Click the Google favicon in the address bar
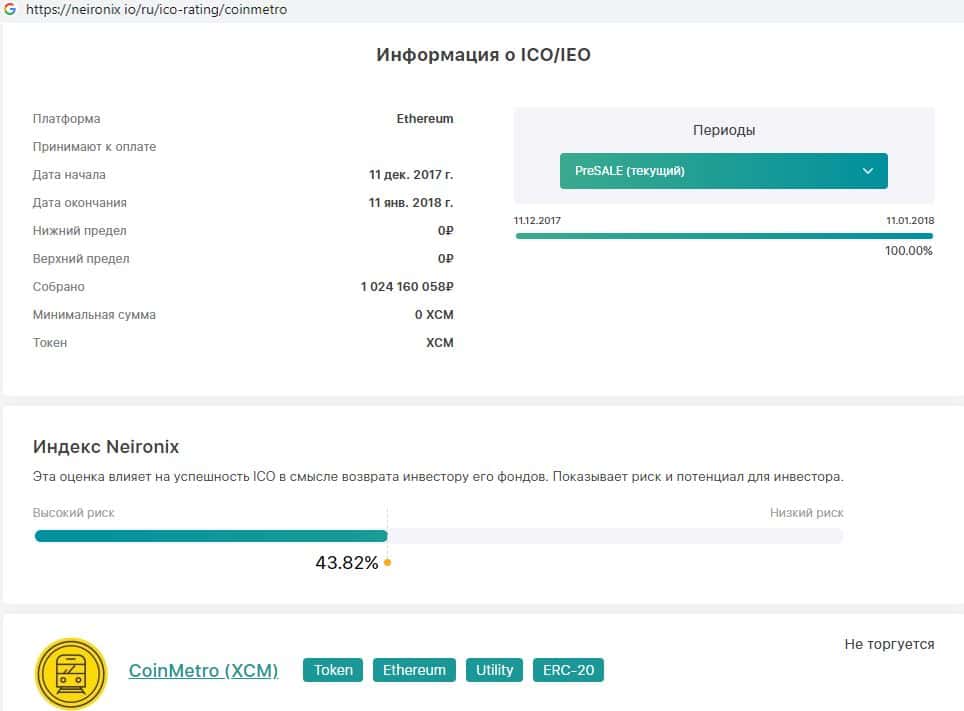Screen dimensions: 964x711 10,9
